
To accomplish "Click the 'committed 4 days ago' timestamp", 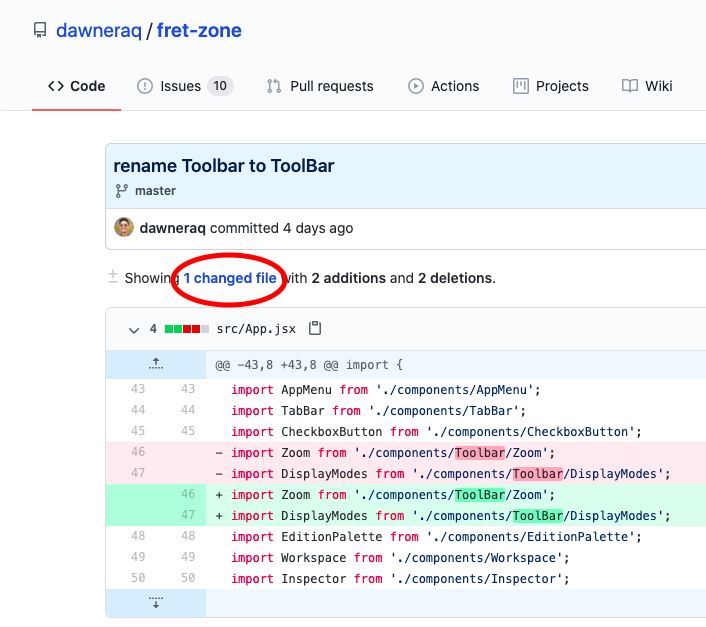I will [281, 228].
